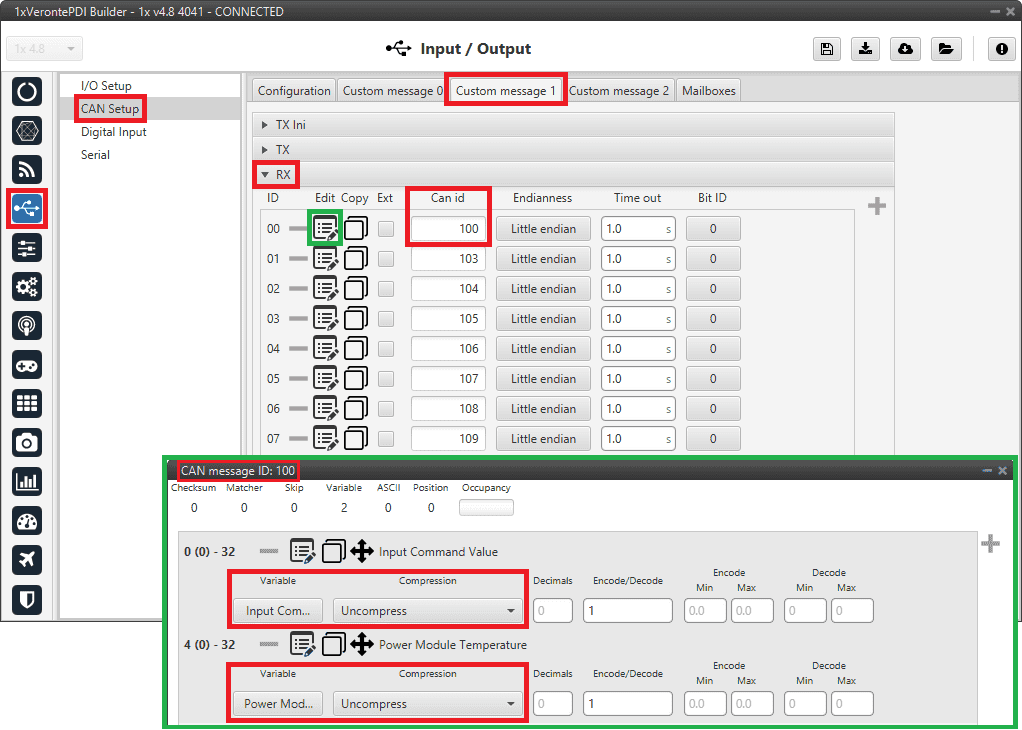
Task: Open the folder icon in top toolbar
Action: coord(944,49)
